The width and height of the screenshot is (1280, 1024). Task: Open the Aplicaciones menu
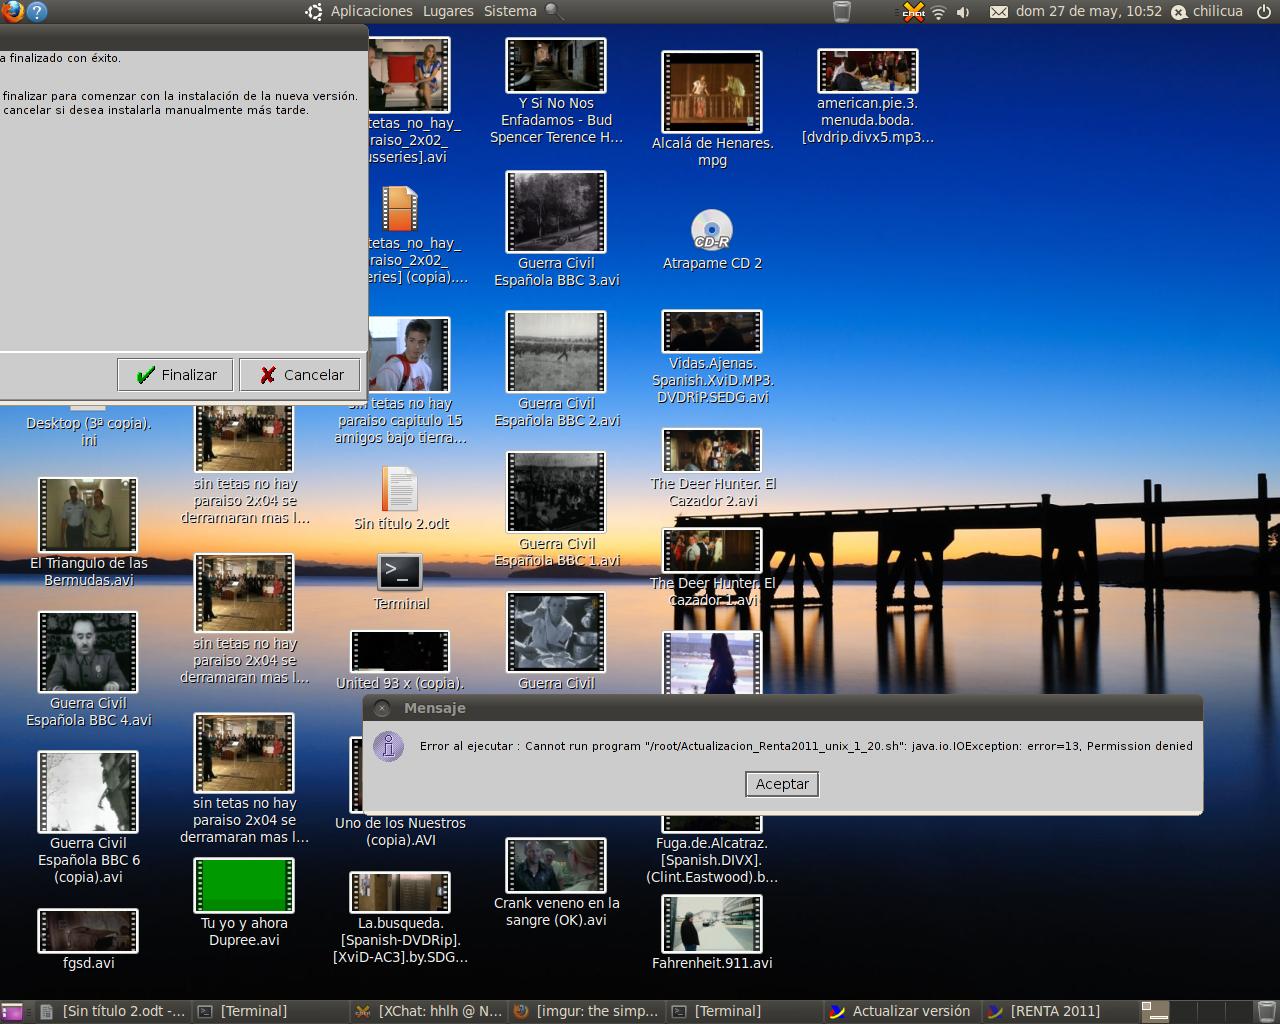(x=371, y=11)
